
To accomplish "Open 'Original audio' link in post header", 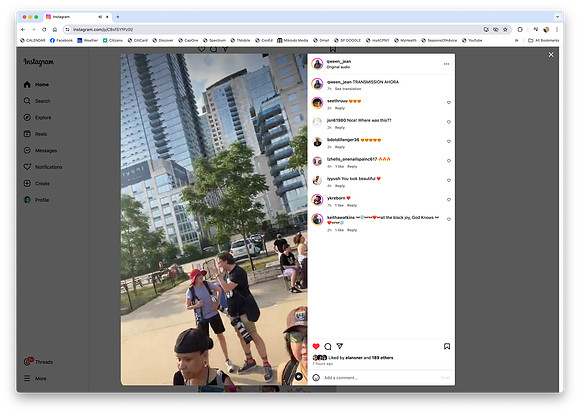I will pyautogui.click(x=338, y=67).
